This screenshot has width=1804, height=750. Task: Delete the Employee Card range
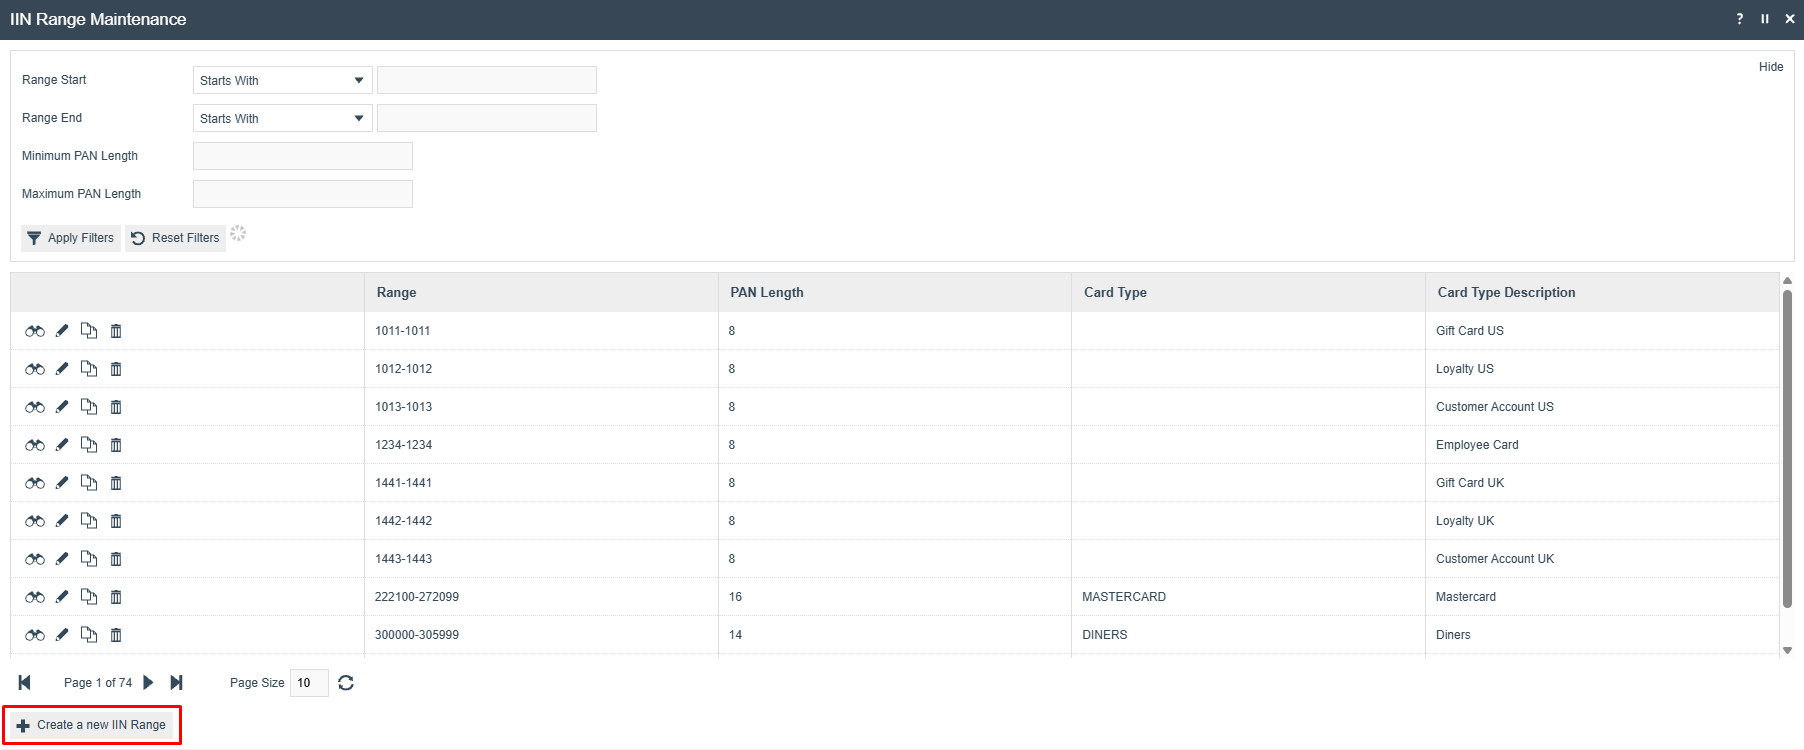(x=116, y=445)
